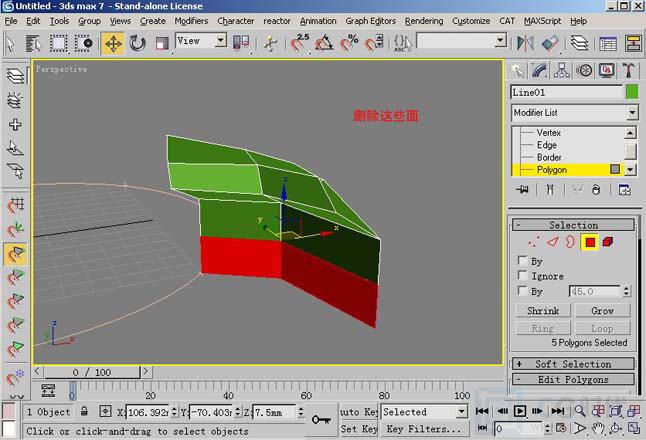Open the Graph Editors menu
646x440 pixels.
coord(370,21)
